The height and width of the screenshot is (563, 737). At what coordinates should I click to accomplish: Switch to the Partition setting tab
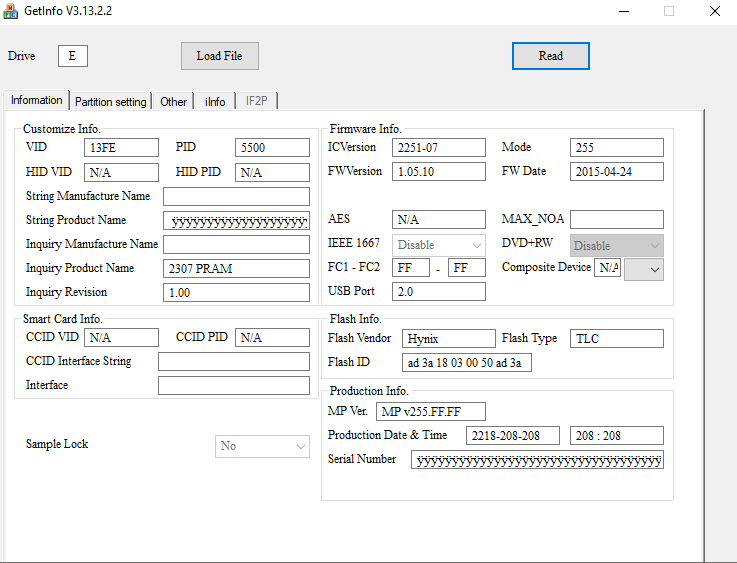110,102
